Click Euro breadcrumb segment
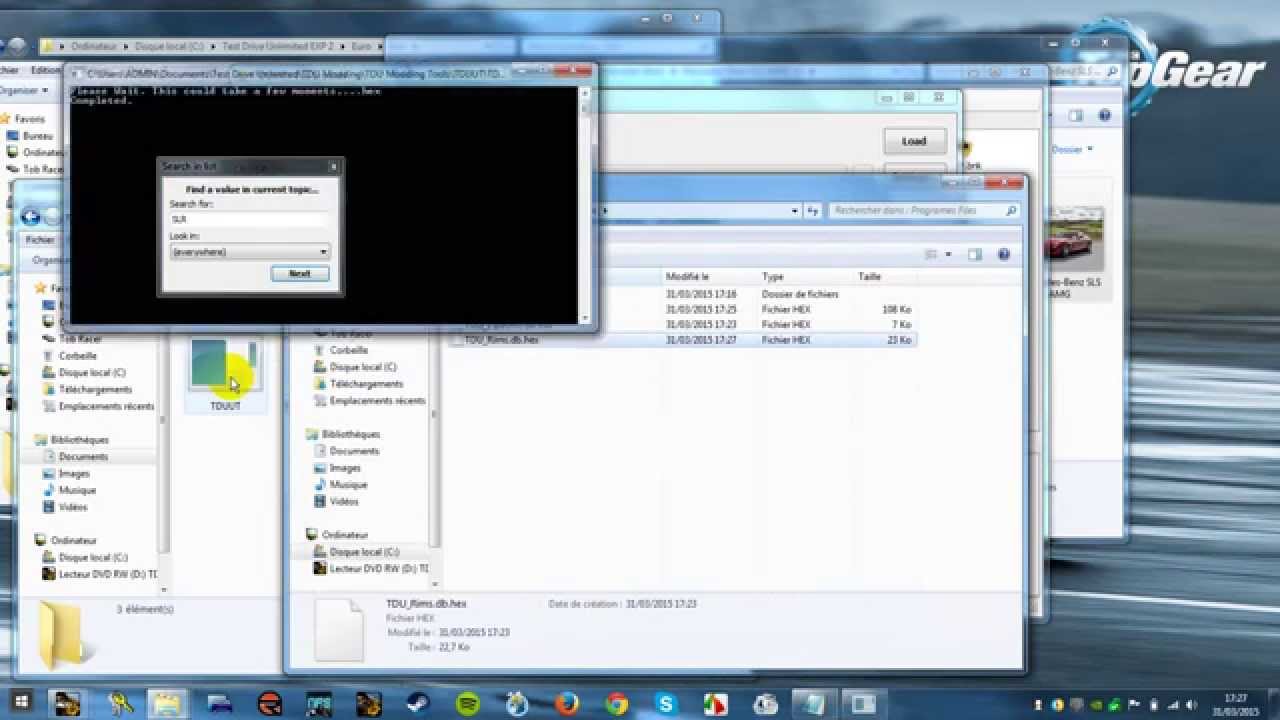The width and height of the screenshot is (1280, 720). [x=361, y=46]
